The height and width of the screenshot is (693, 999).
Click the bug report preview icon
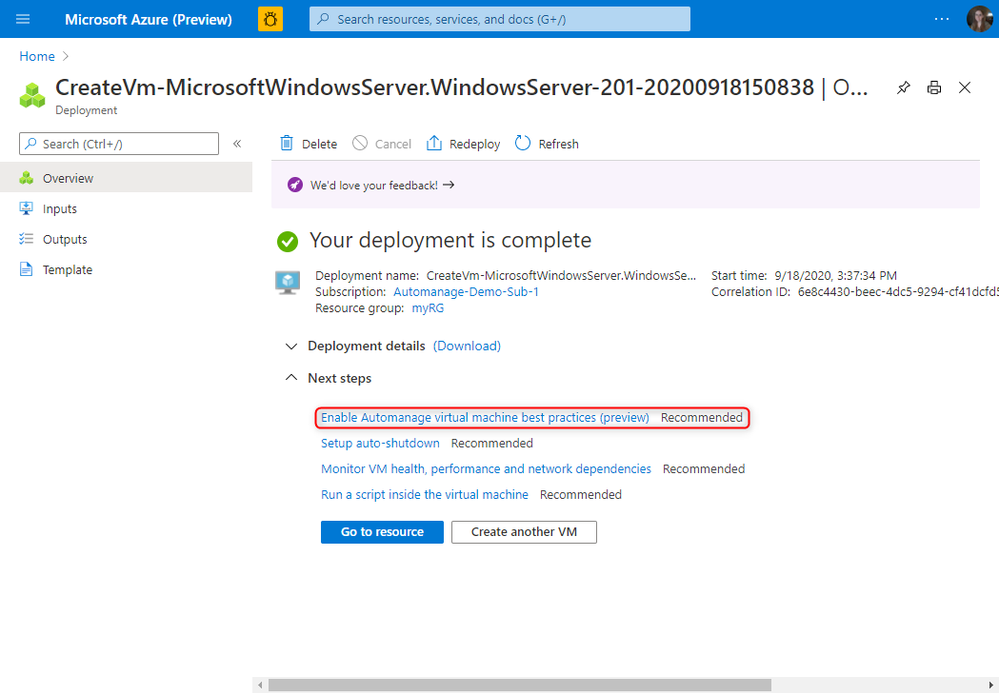pos(270,19)
